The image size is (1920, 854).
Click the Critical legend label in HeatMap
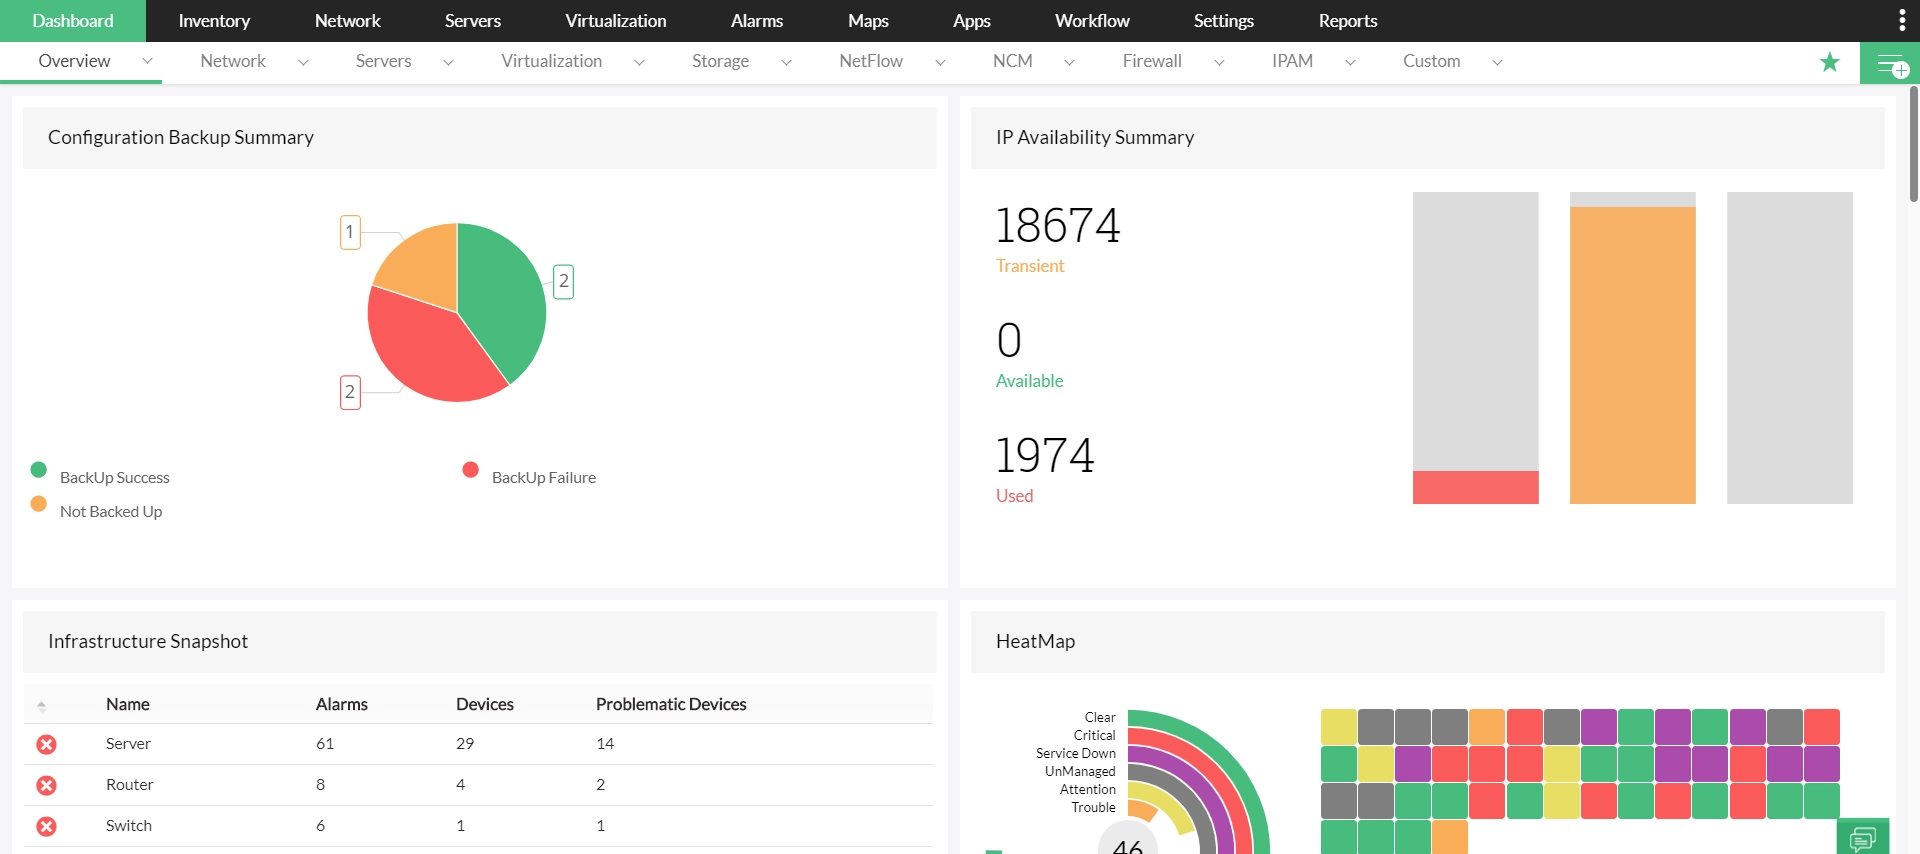tap(1094, 735)
